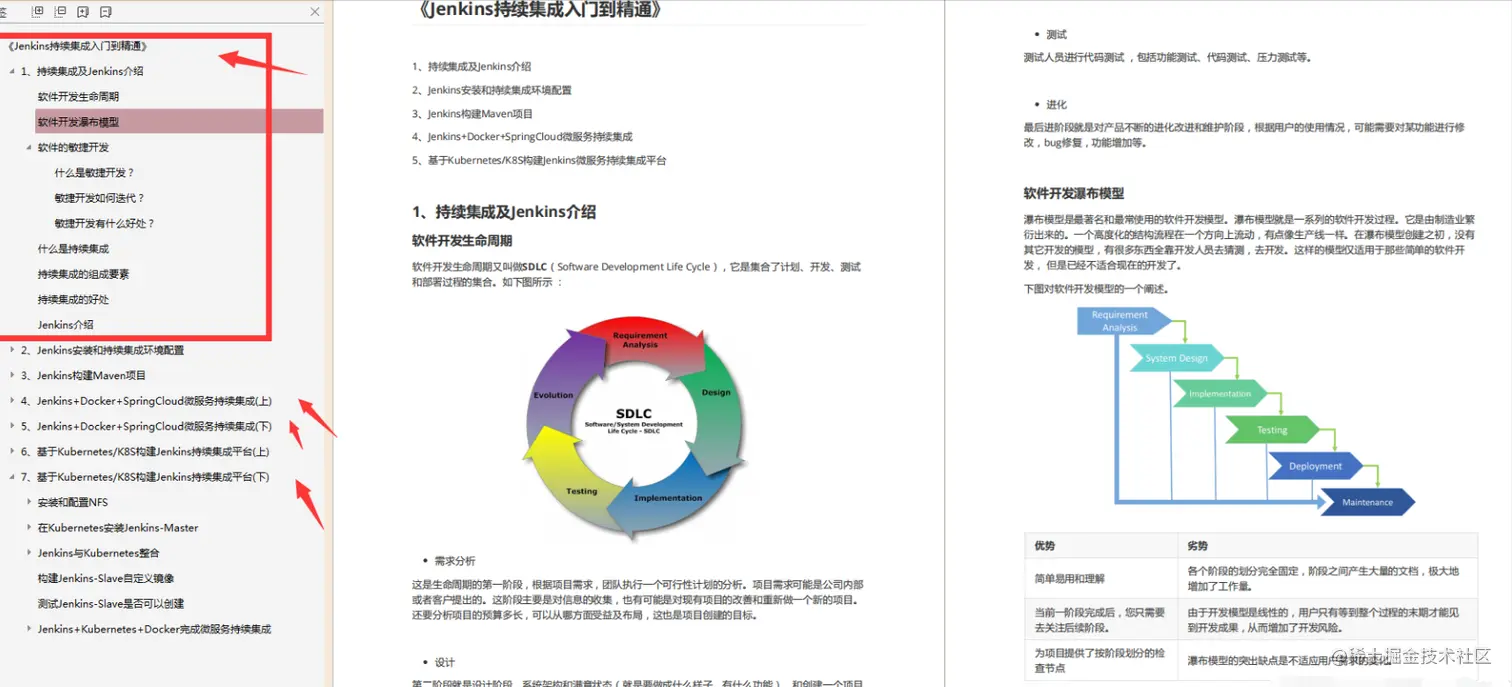The width and height of the screenshot is (1512, 687).
Task: Open bookmark 构建Jenkins-Slave自定义镜像
Action: pyautogui.click(x=106, y=578)
